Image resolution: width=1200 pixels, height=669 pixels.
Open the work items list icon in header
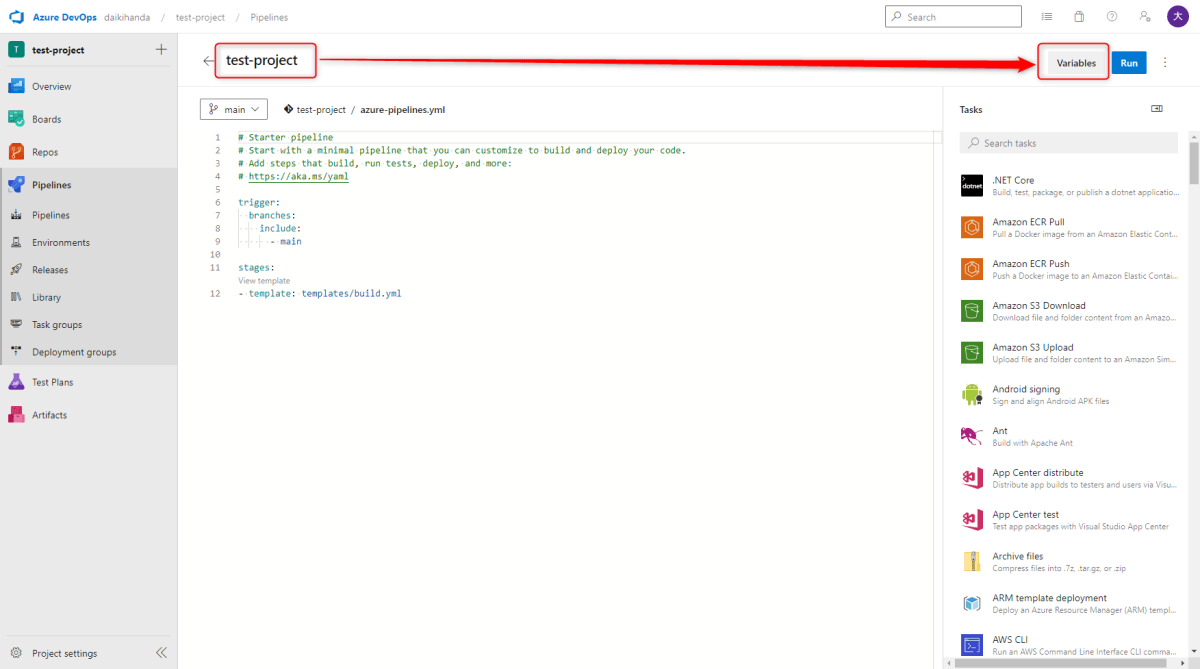[1047, 17]
